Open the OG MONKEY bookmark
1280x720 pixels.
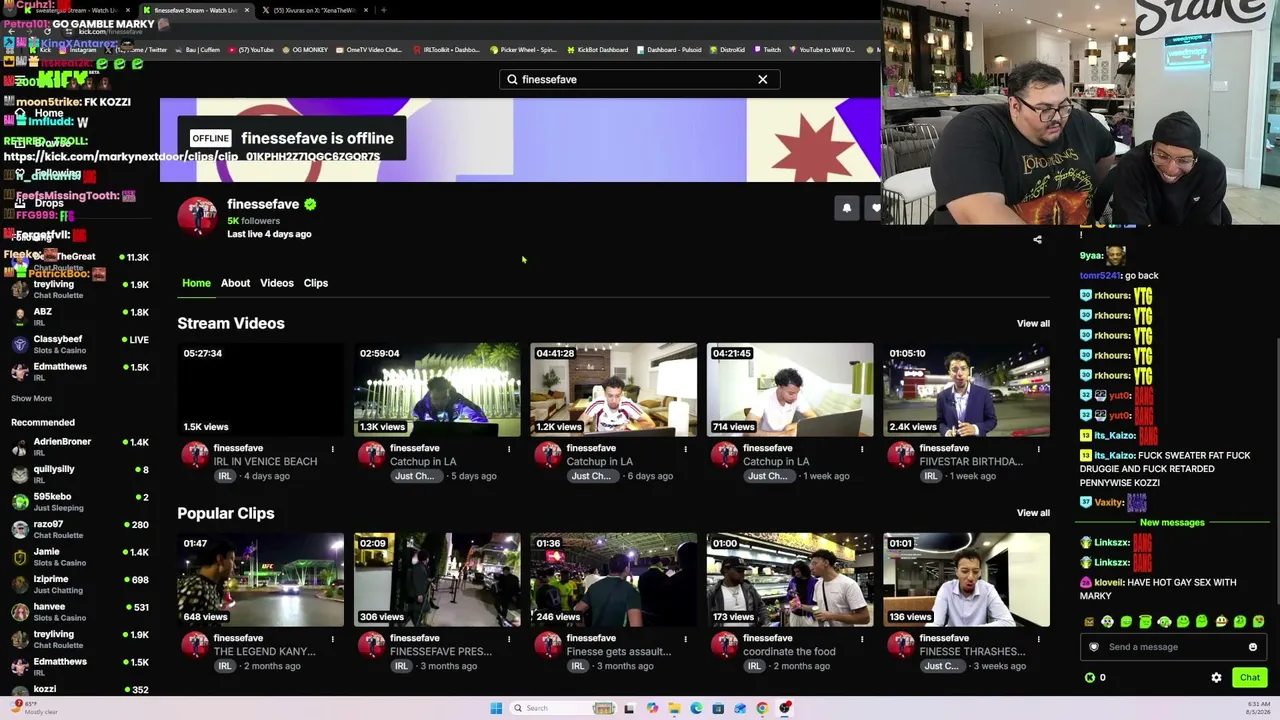[305, 50]
